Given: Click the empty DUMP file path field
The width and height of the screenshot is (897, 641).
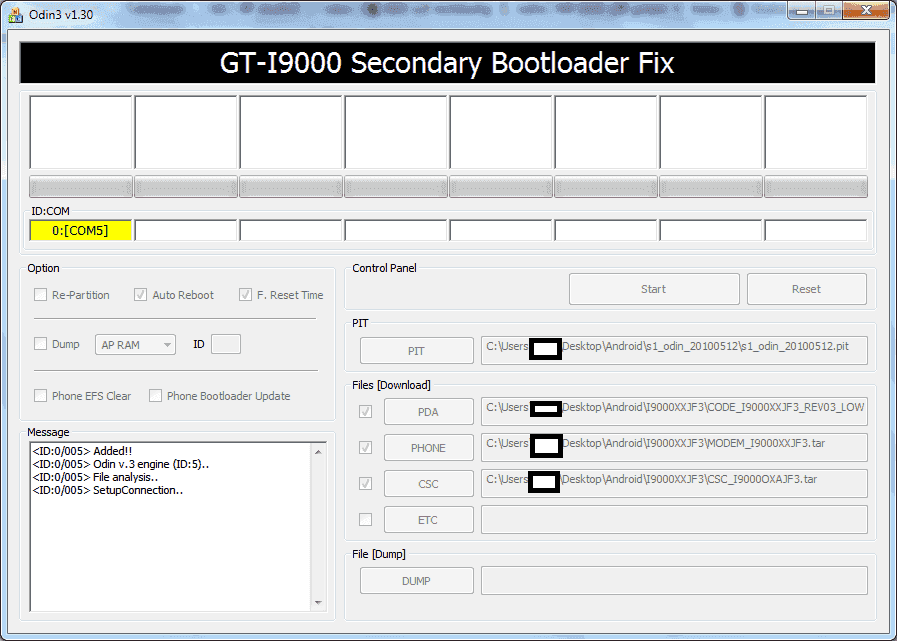Looking at the screenshot, I should coord(674,581).
